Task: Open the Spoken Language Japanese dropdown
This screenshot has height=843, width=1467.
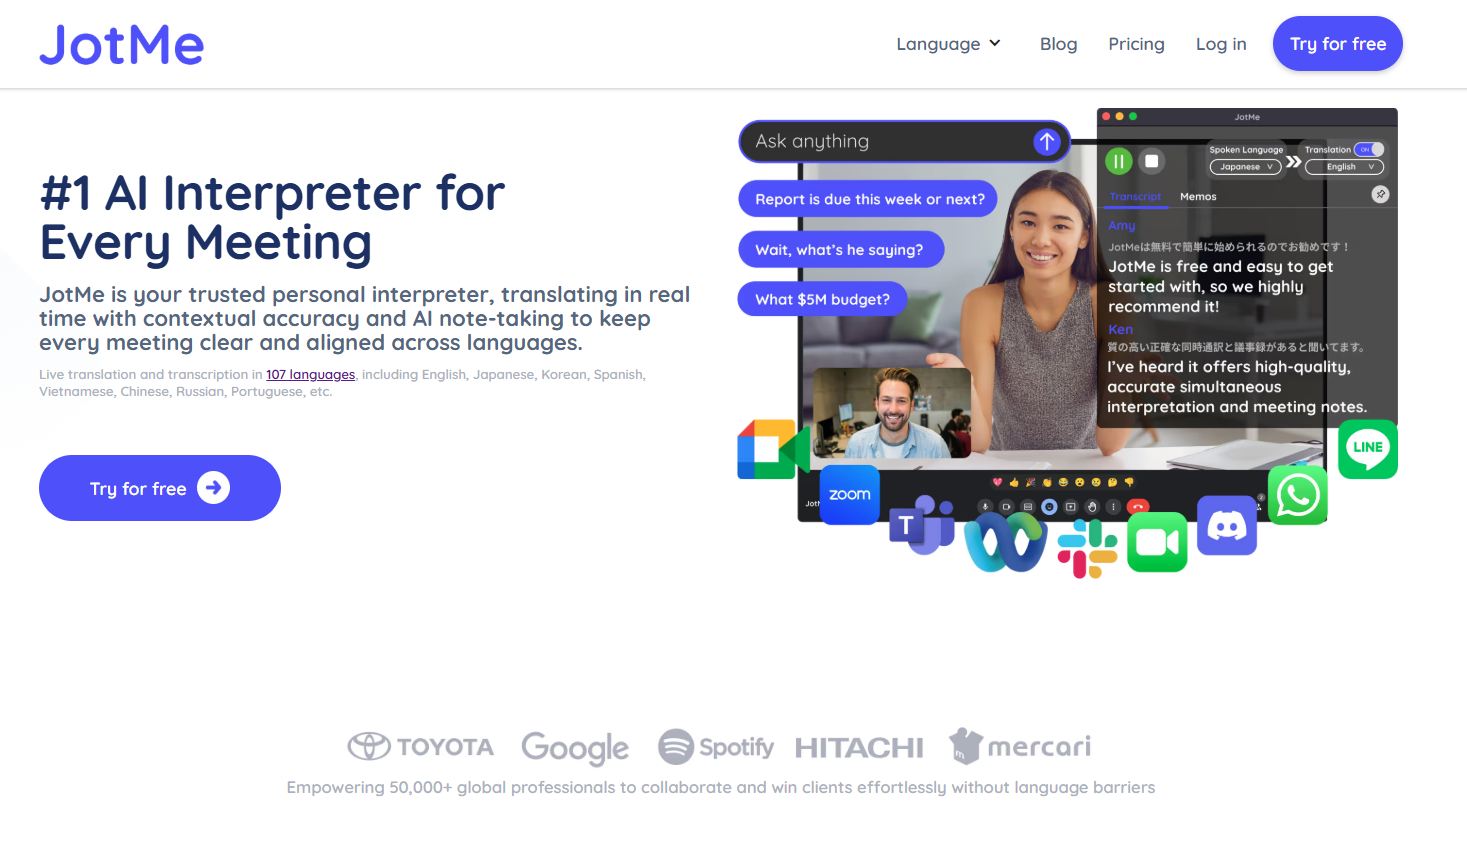Action: [1245, 167]
